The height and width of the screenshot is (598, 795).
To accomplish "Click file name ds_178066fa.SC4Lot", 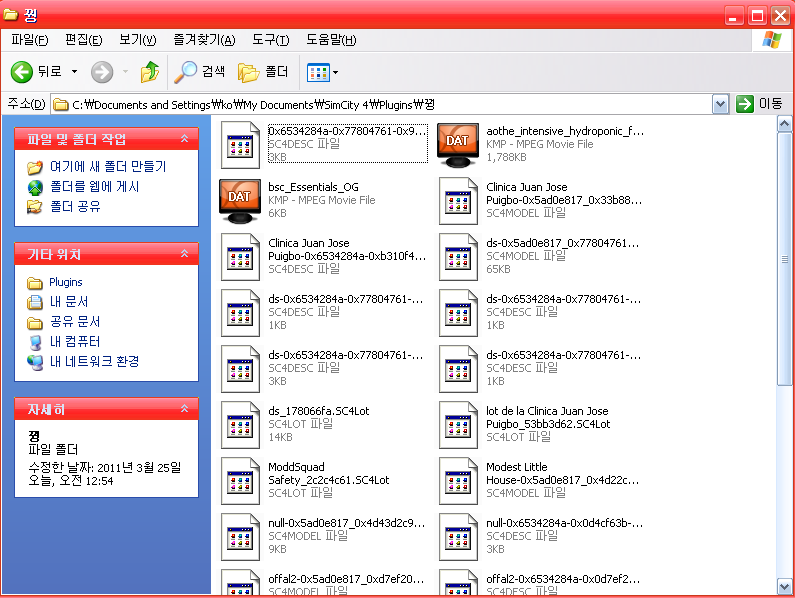I will tap(318, 411).
